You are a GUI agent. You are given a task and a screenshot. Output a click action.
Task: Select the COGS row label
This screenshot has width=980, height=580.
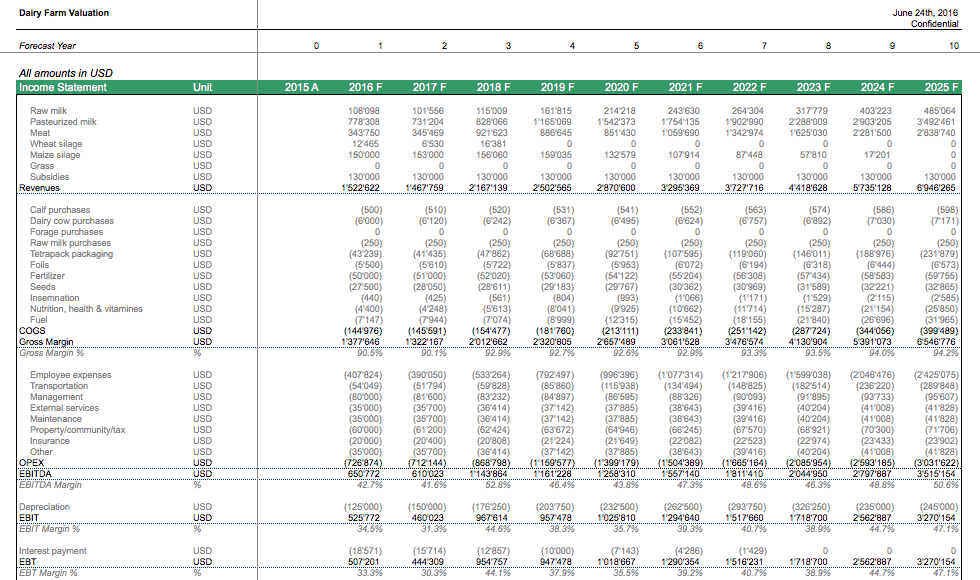32,331
